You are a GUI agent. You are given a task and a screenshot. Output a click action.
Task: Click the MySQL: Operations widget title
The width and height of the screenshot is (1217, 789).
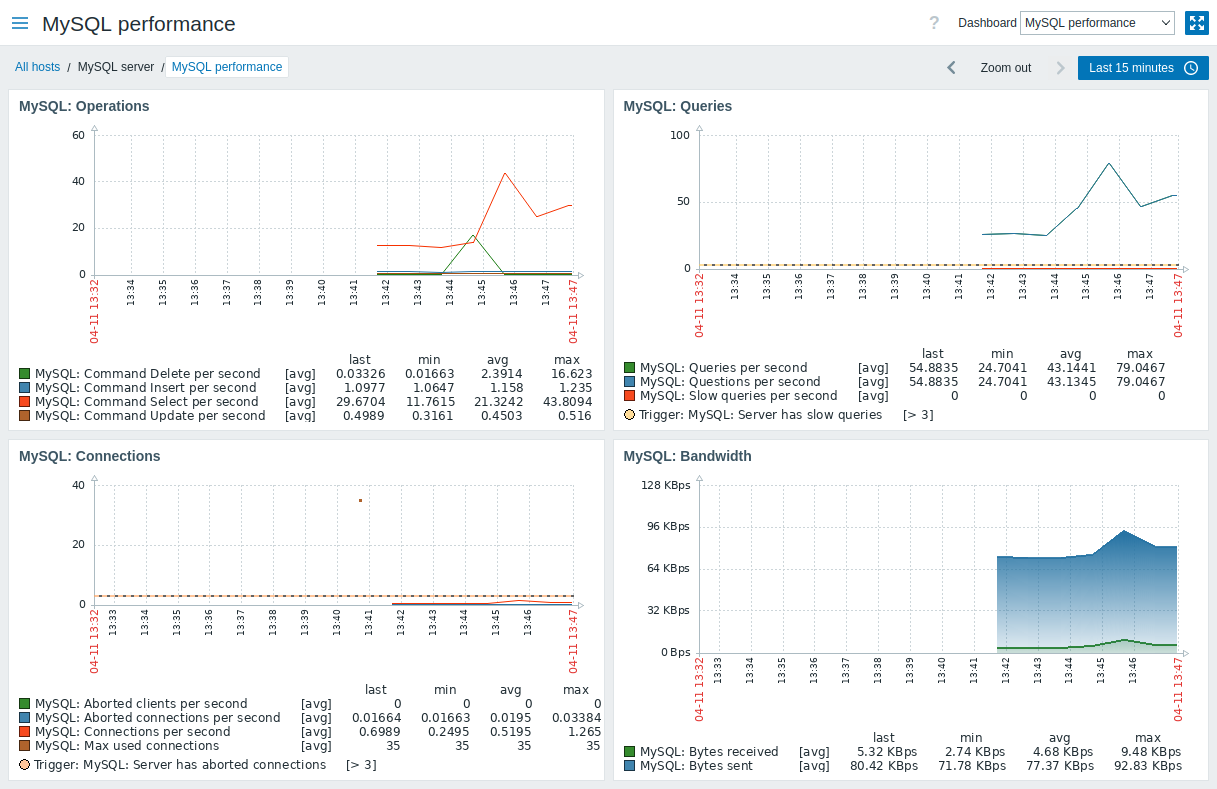click(x=84, y=106)
